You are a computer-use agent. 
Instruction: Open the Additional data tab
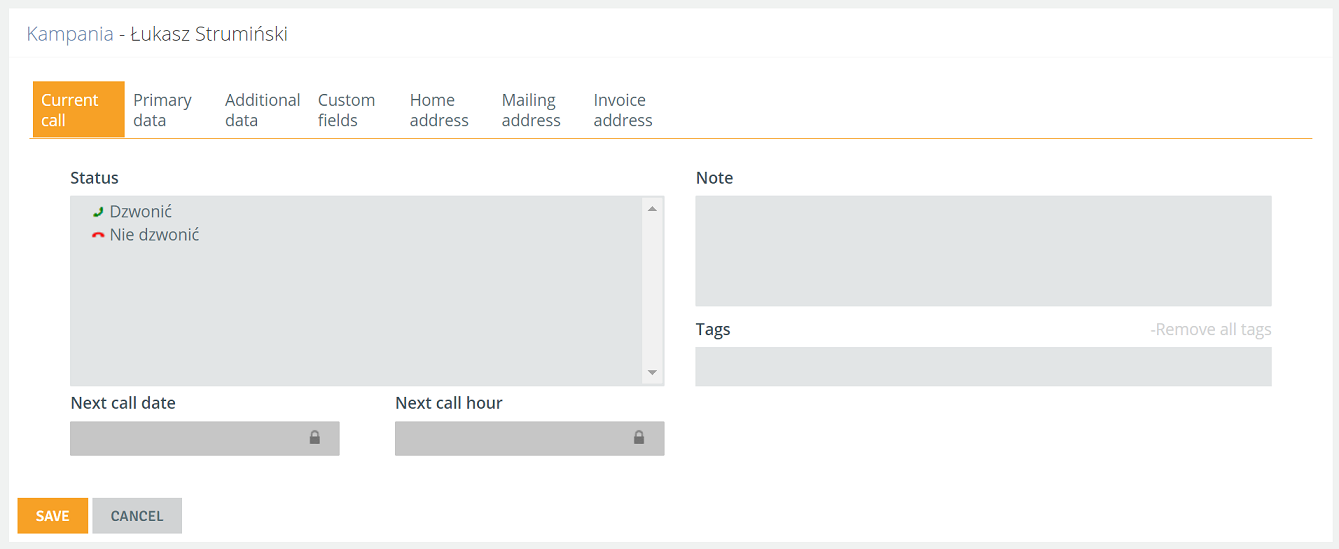point(263,110)
